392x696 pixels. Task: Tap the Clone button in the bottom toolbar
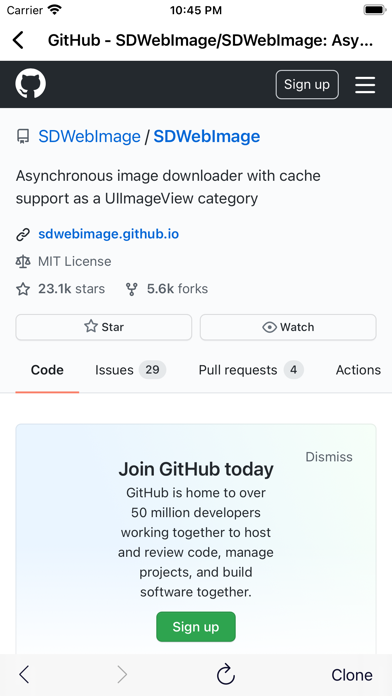coord(352,675)
